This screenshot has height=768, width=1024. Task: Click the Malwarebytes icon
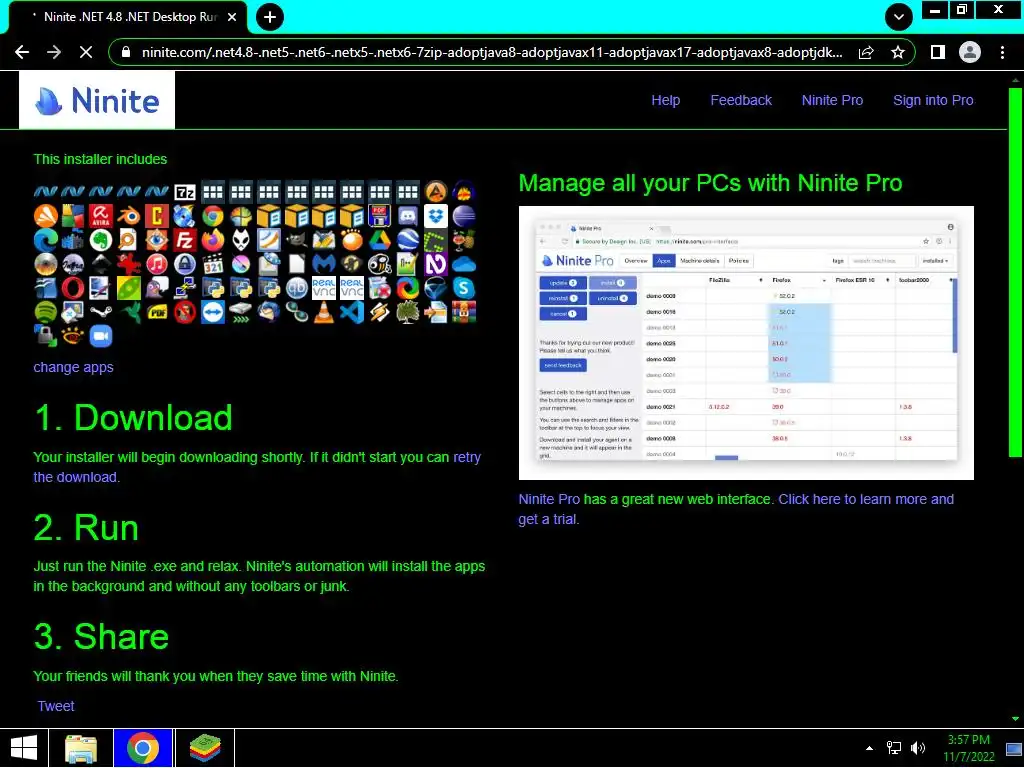point(325,264)
